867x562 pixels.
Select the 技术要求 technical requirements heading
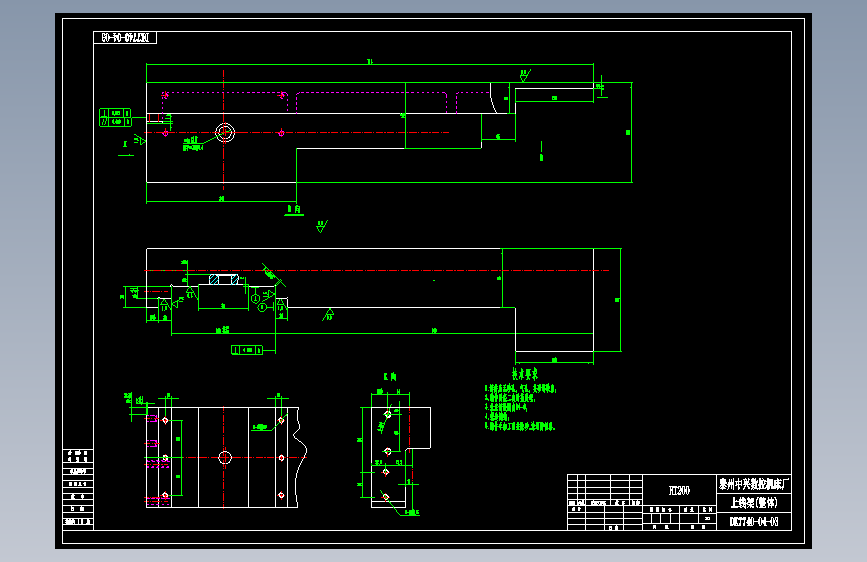tap(524, 374)
